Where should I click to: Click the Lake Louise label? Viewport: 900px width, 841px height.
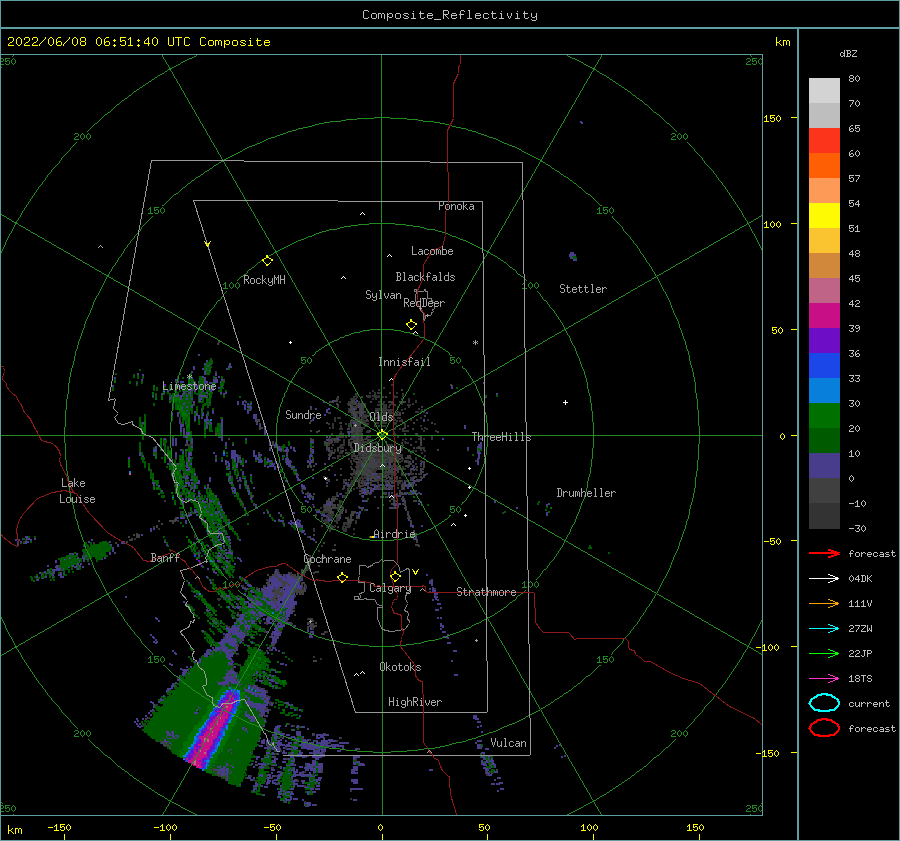pyautogui.click(x=77, y=491)
